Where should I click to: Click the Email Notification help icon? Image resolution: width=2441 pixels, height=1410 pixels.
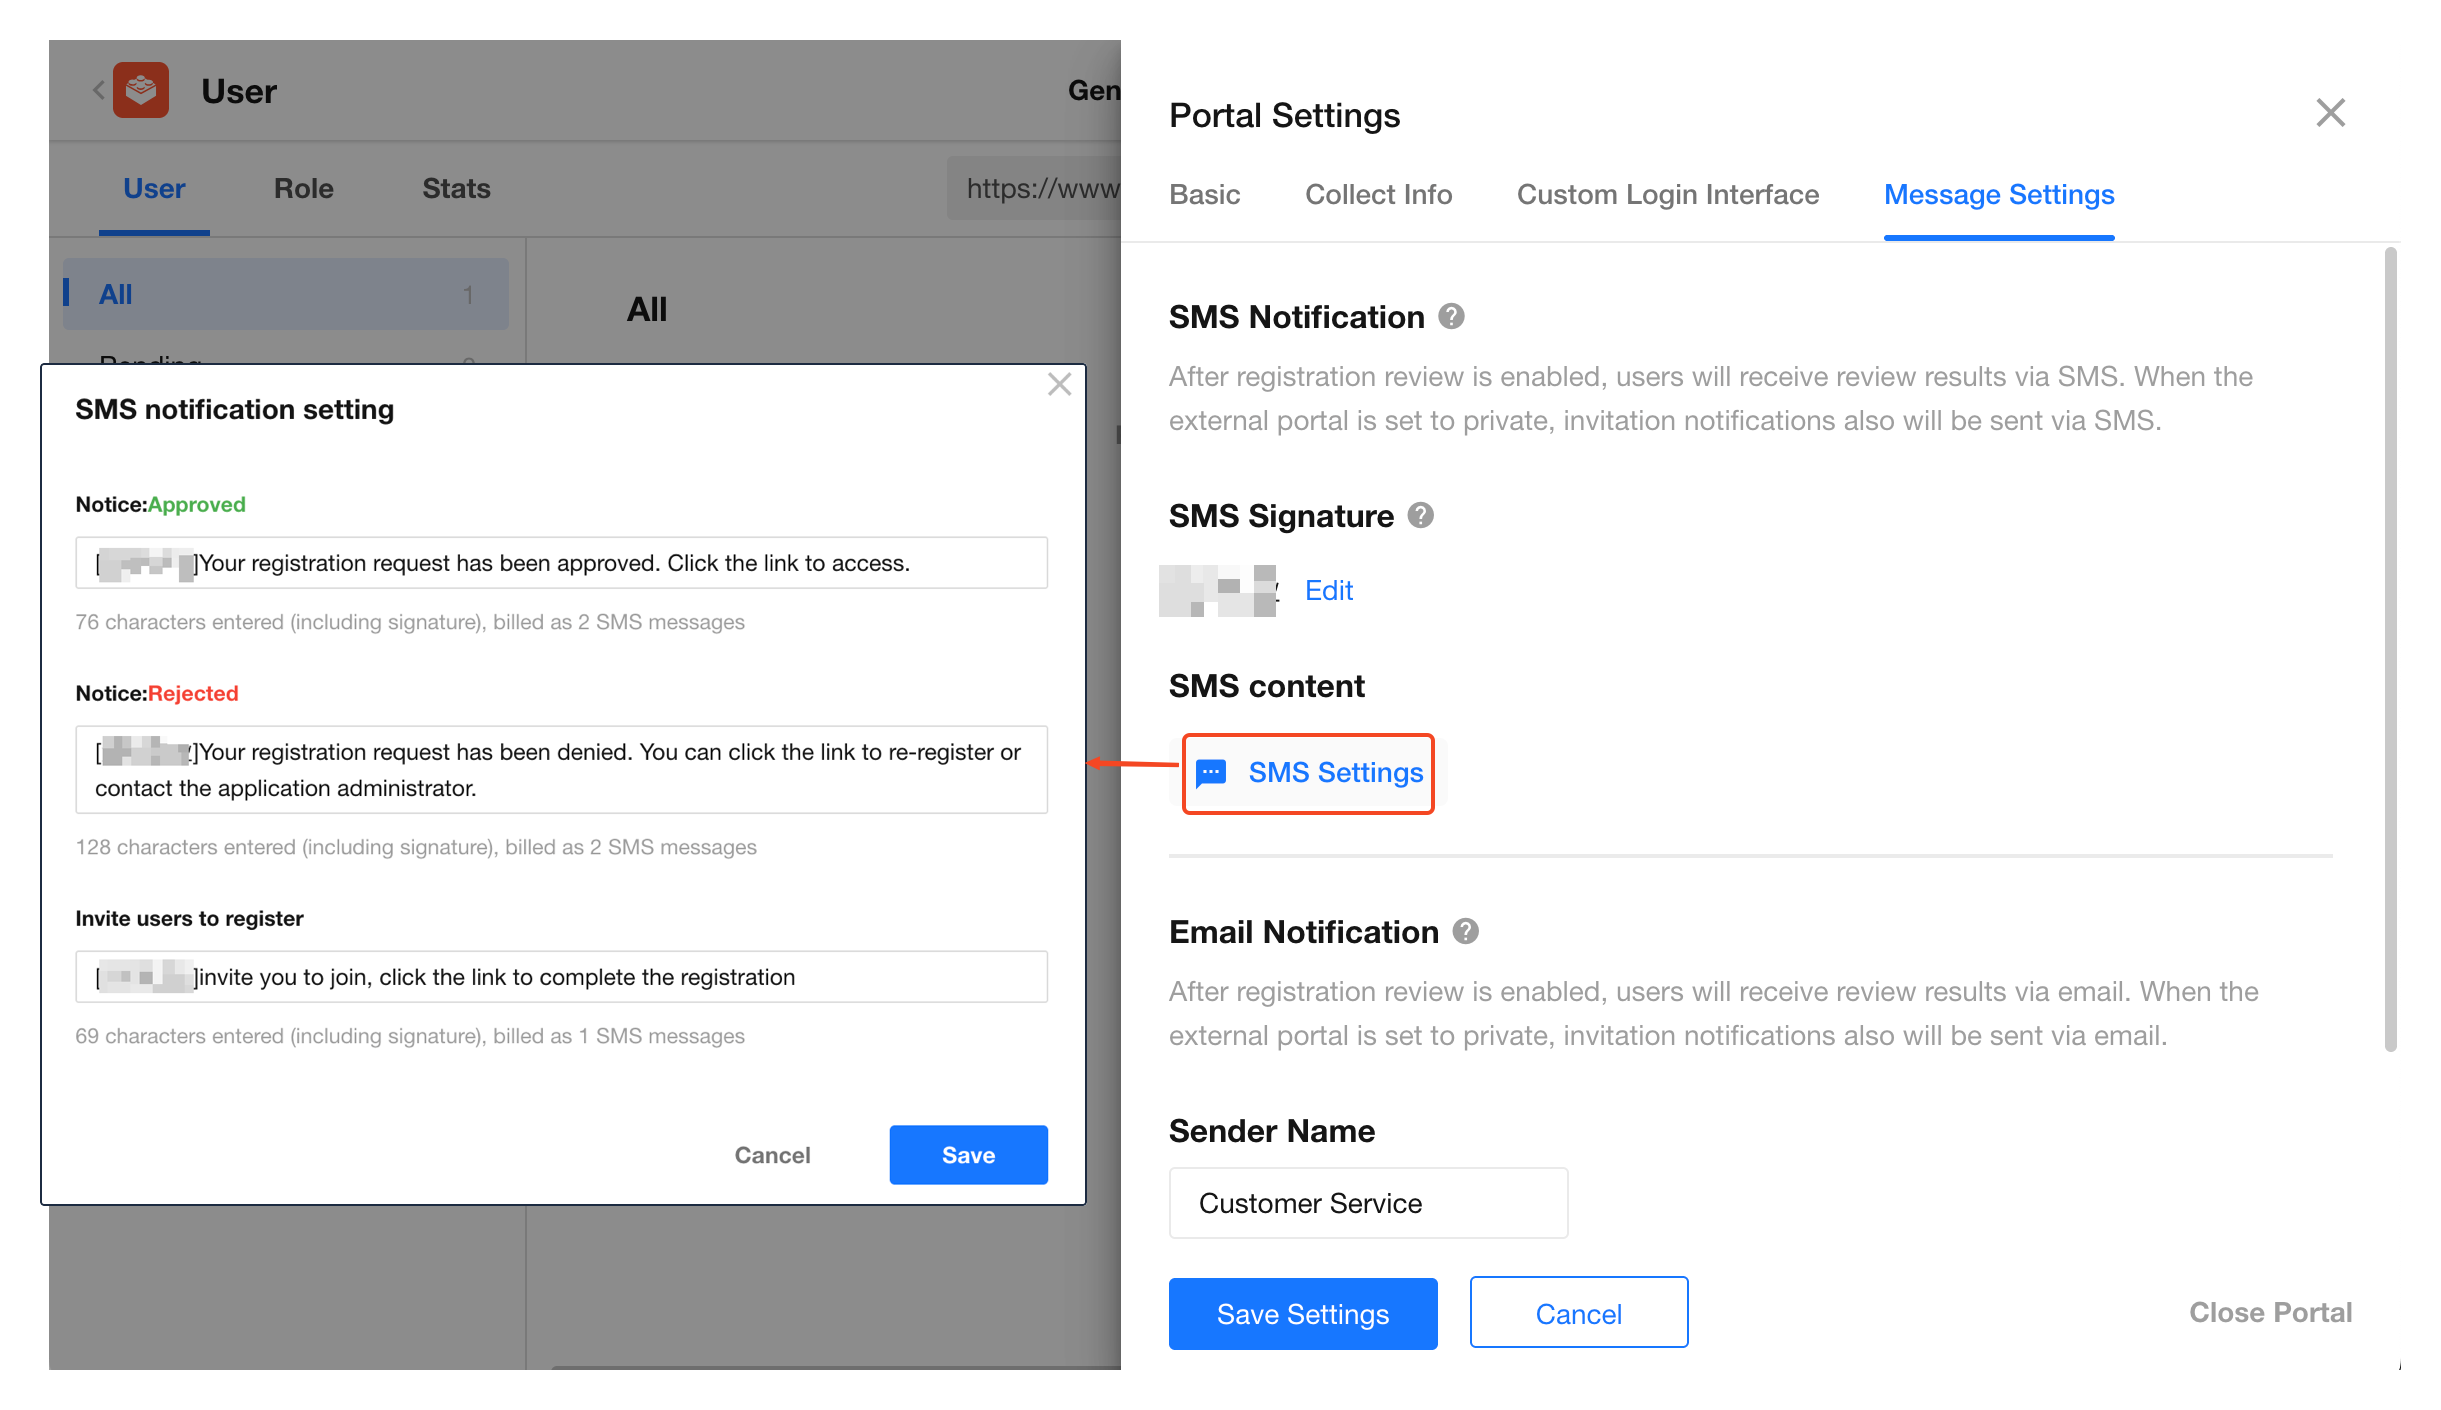1465,932
